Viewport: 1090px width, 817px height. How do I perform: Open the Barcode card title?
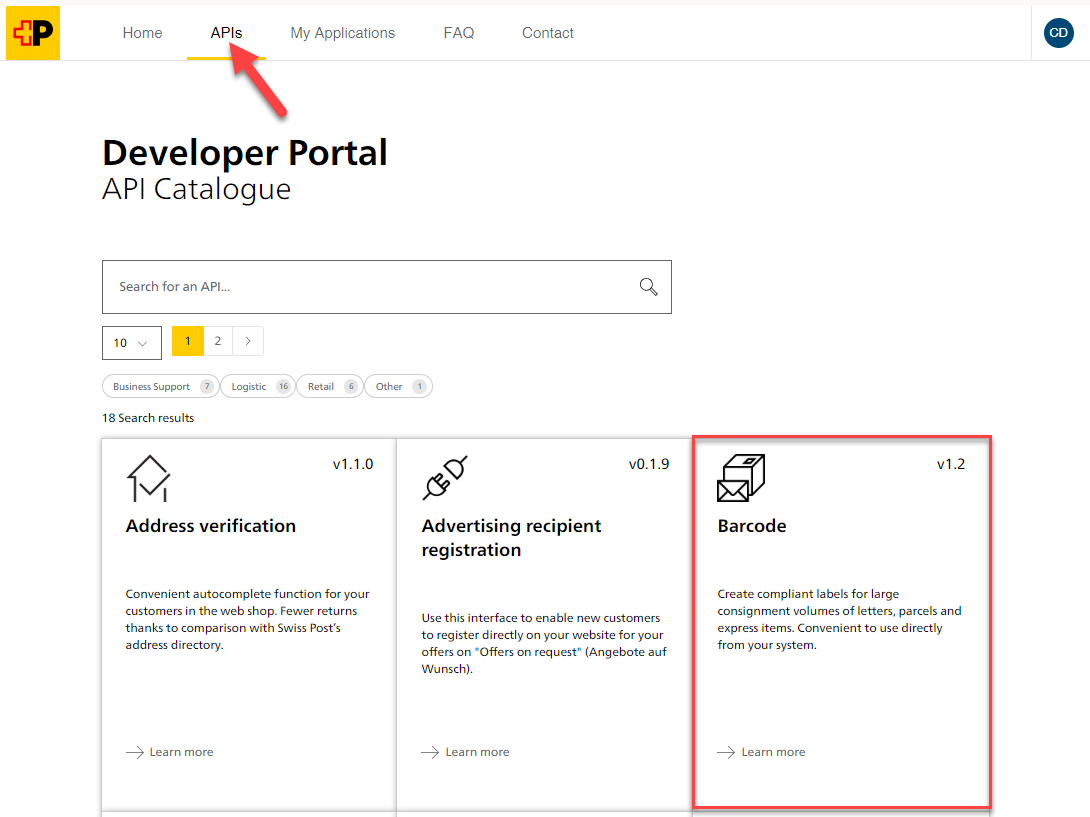752,526
